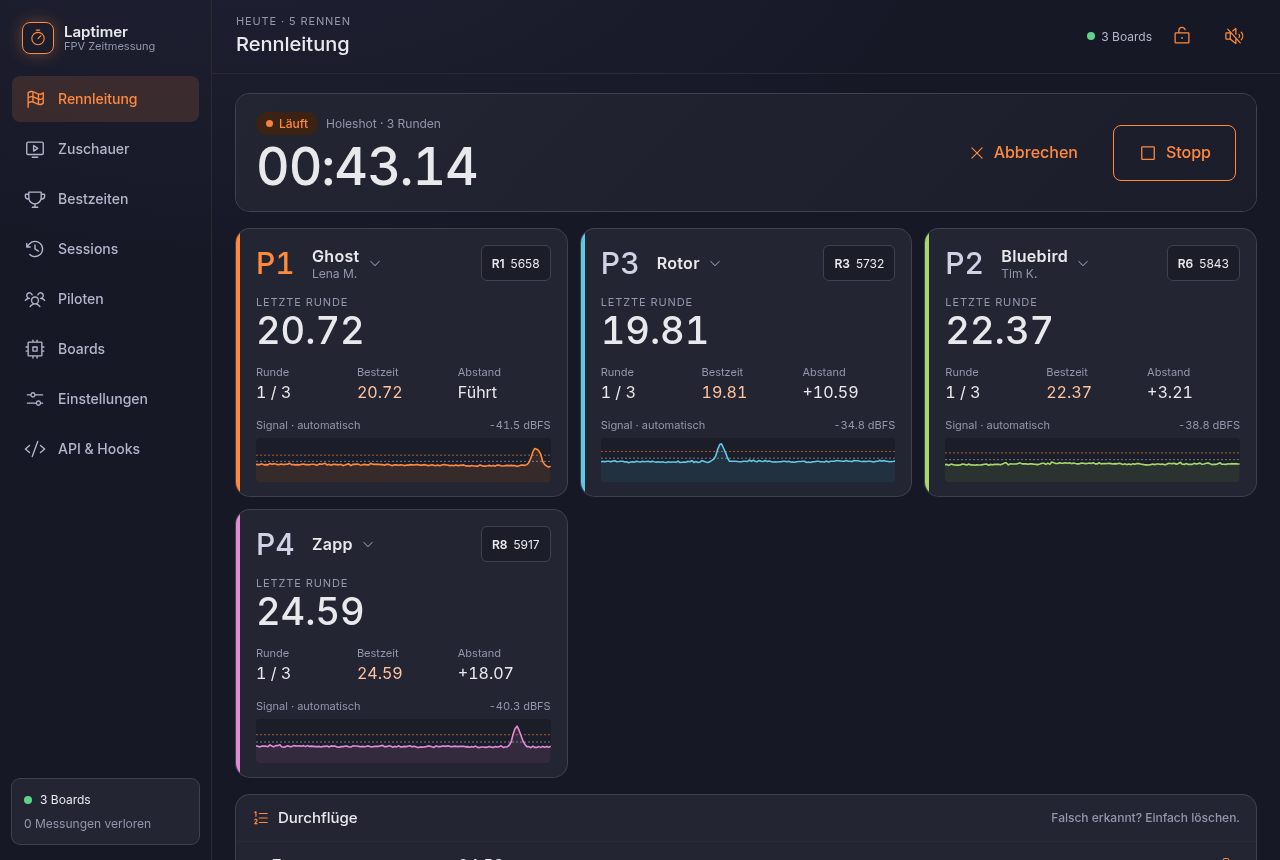
Task: Click the Abbrechen button
Action: coord(1024,153)
